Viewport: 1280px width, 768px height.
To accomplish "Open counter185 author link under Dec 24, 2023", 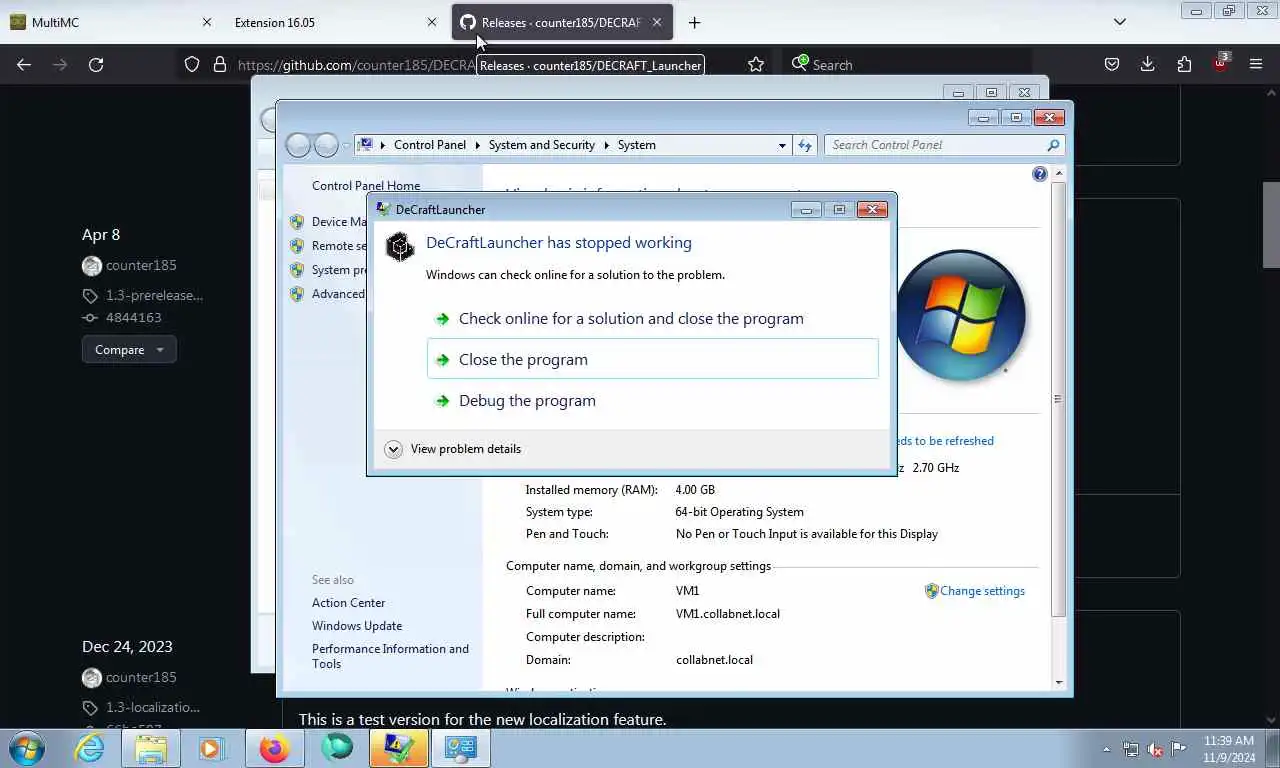I will coord(141,677).
